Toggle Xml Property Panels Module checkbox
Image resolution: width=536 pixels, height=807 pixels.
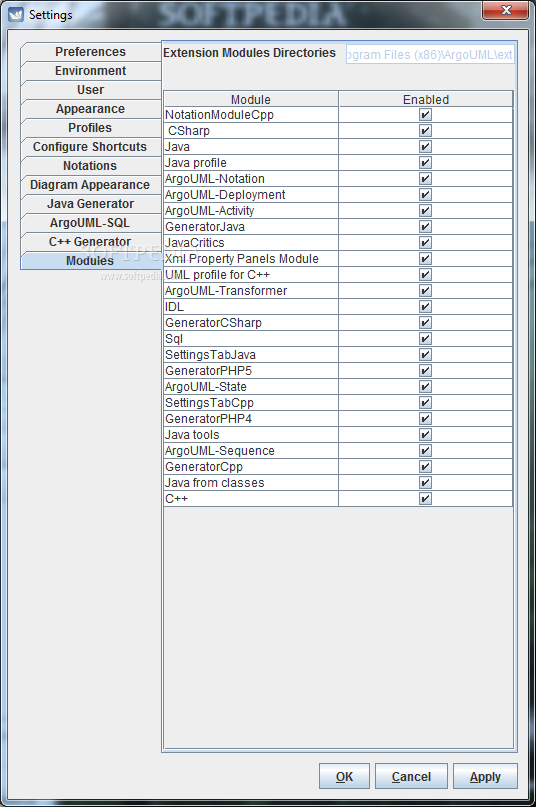(425, 258)
